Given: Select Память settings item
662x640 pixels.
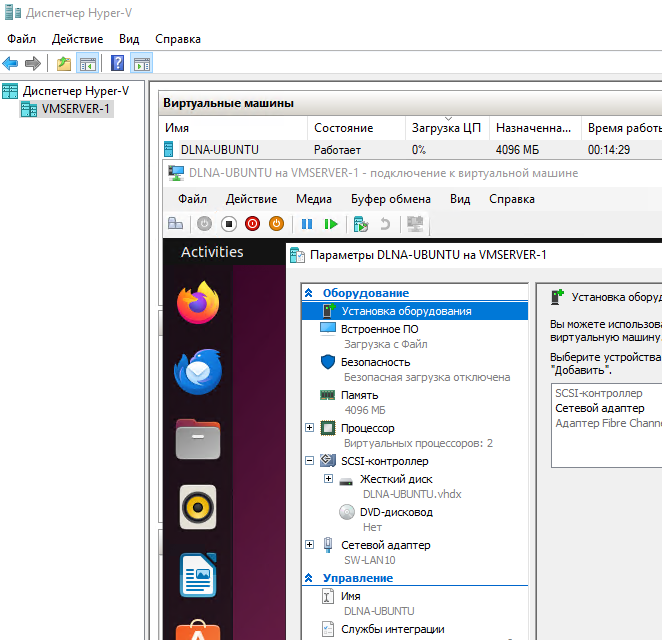Looking at the screenshot, I should (x=359, y=395).
